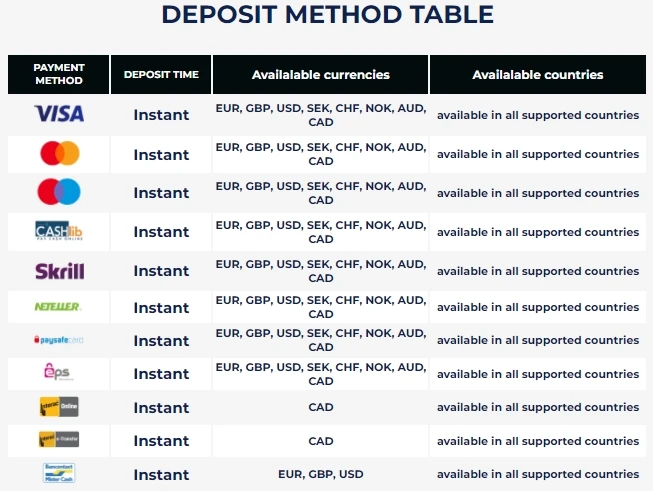Pick the Interac e-Transfer logo

[x=59, y=440]
